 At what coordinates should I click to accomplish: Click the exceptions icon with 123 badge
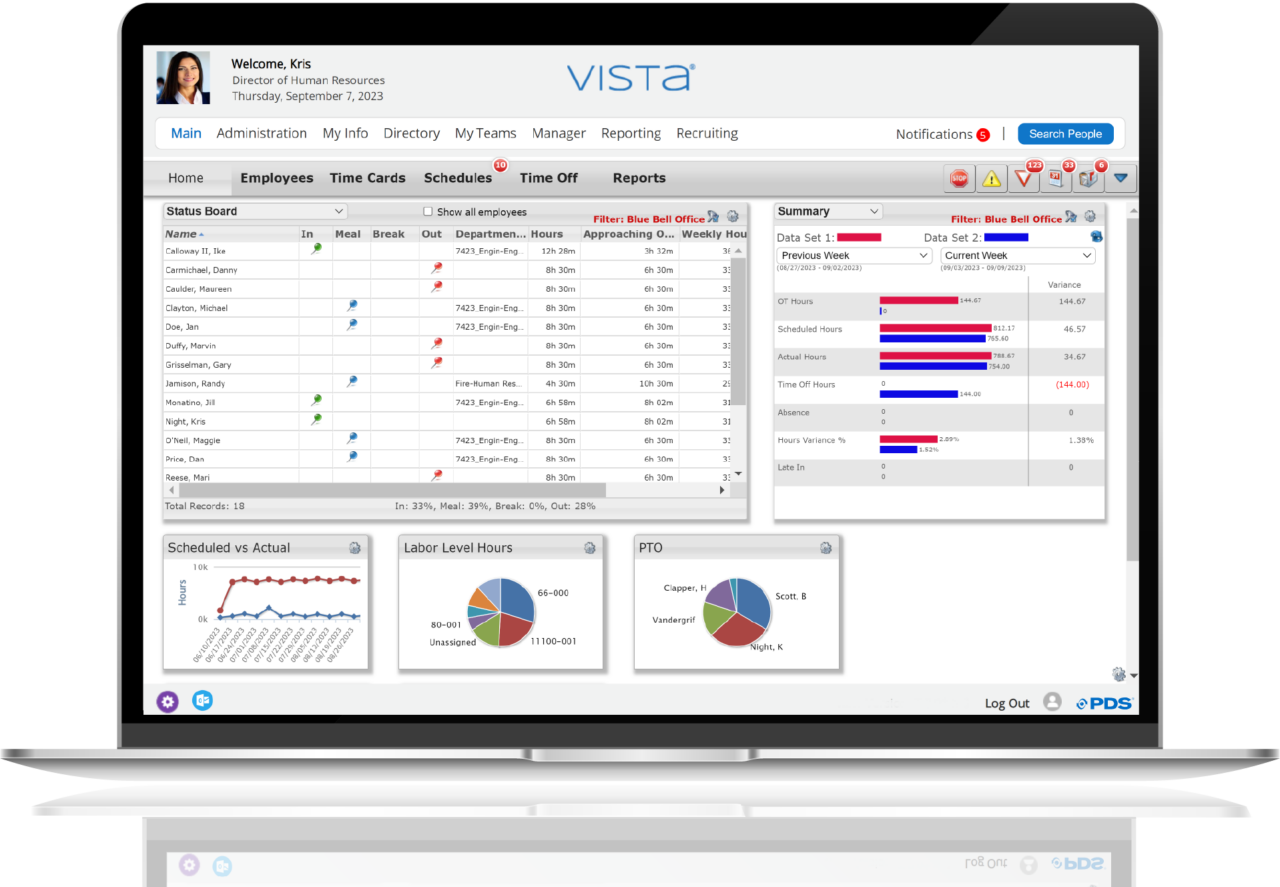[1023, 178]
